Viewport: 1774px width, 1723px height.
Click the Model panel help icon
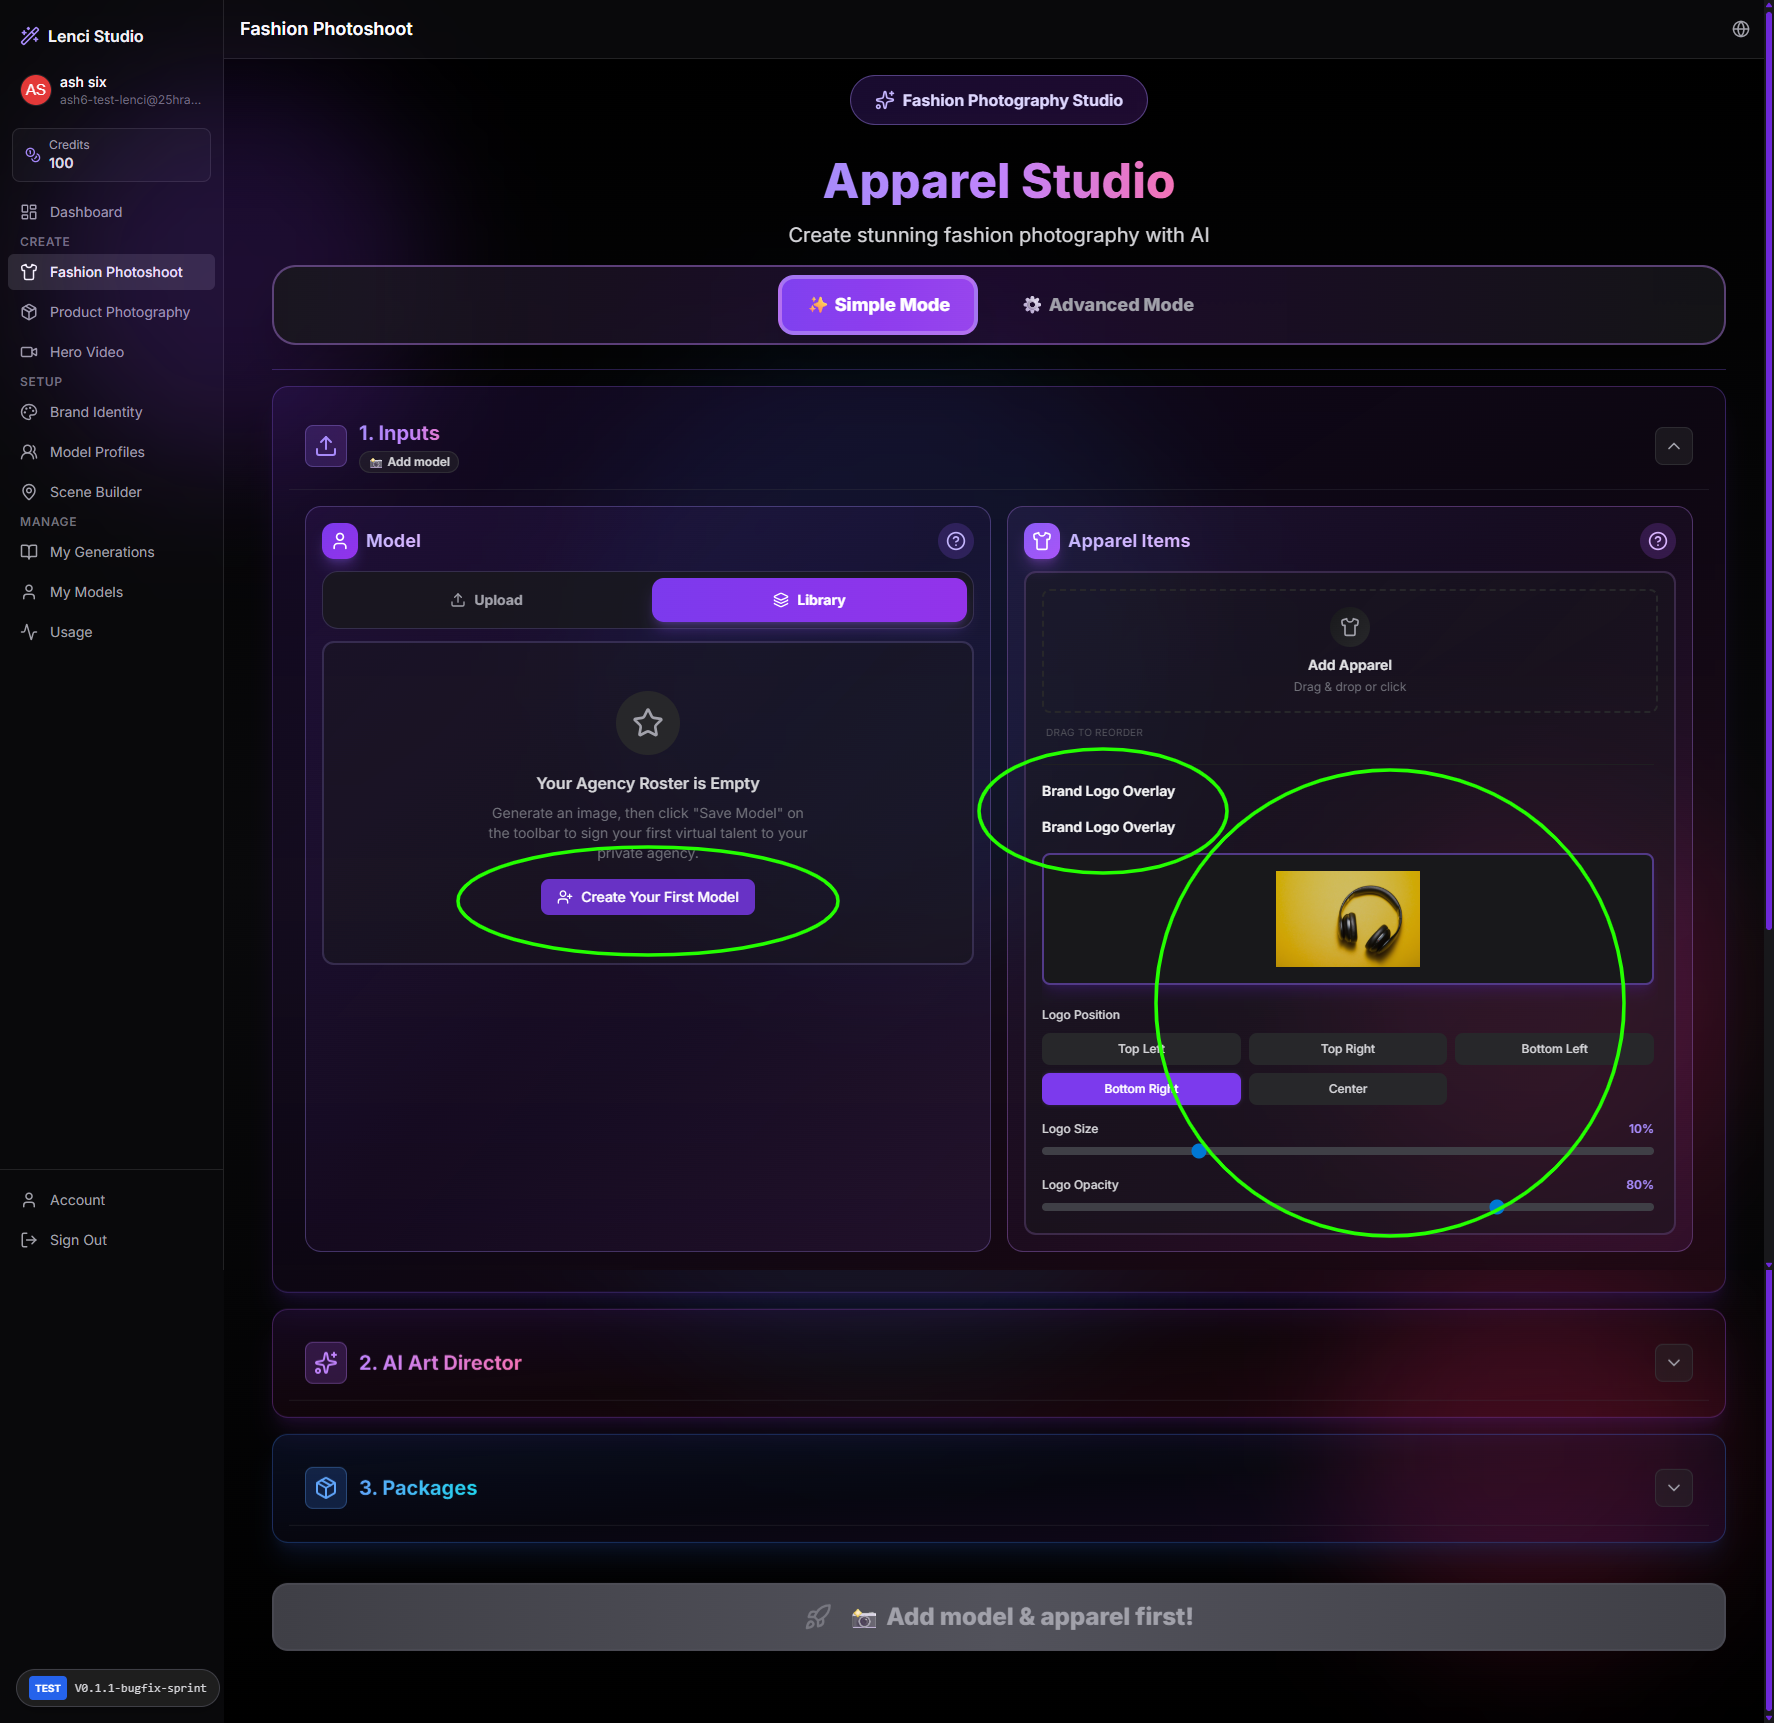click(955, 541)
